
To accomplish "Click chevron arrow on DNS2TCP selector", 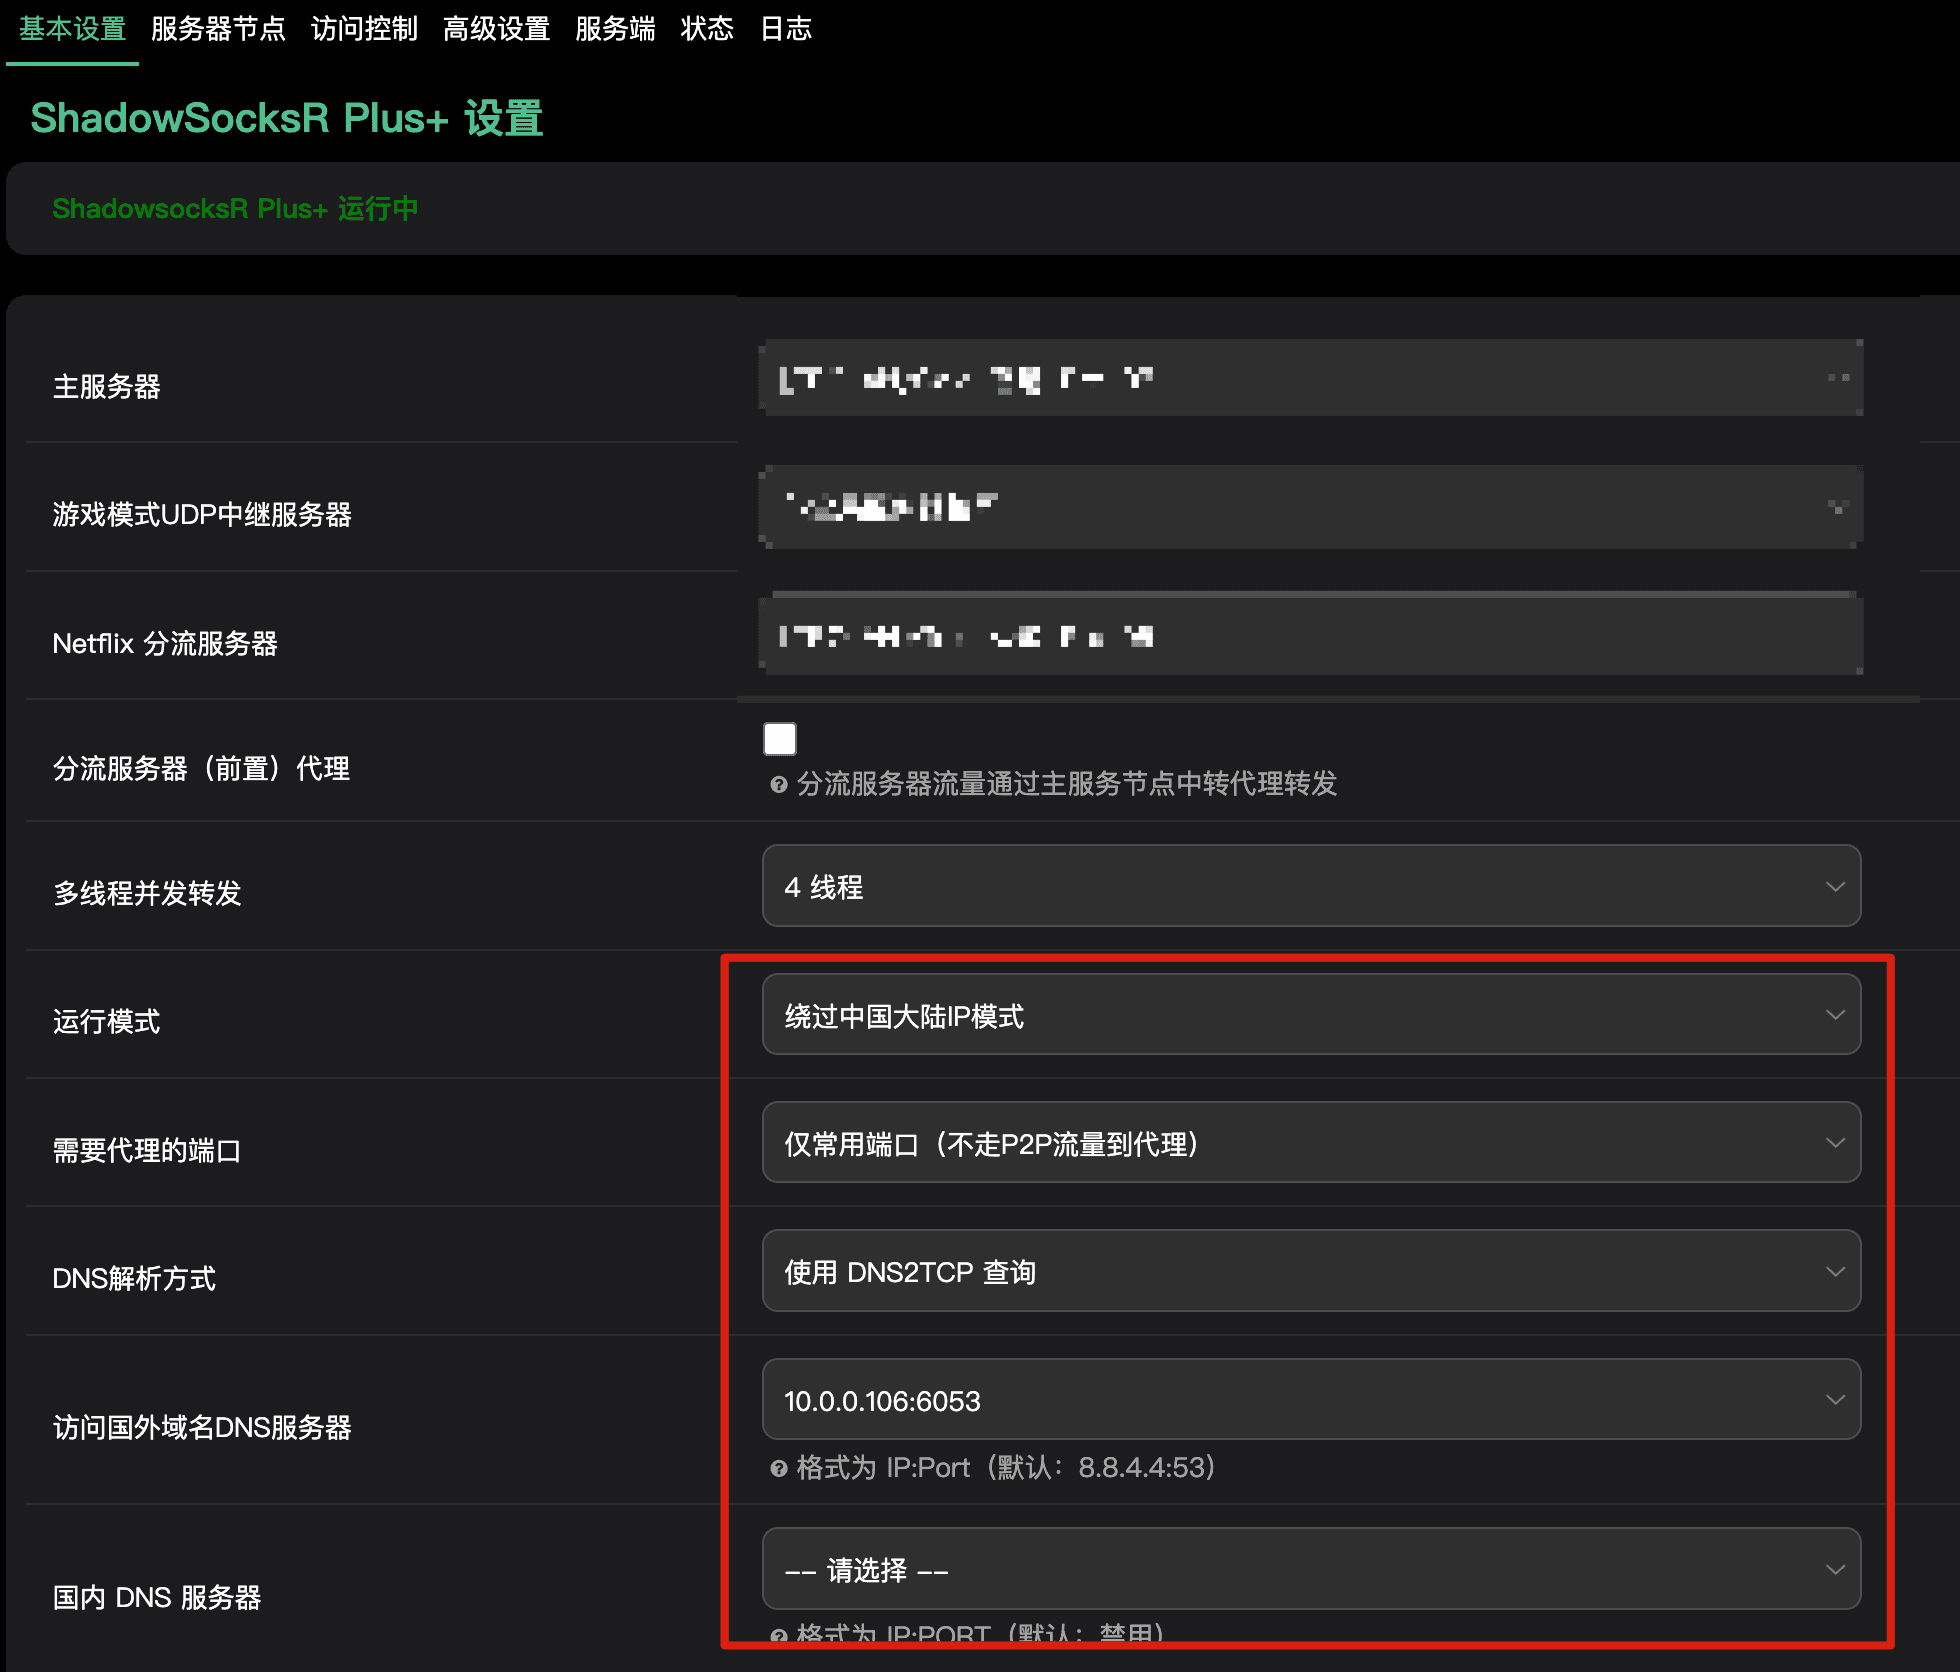I will point(1835,1272).
